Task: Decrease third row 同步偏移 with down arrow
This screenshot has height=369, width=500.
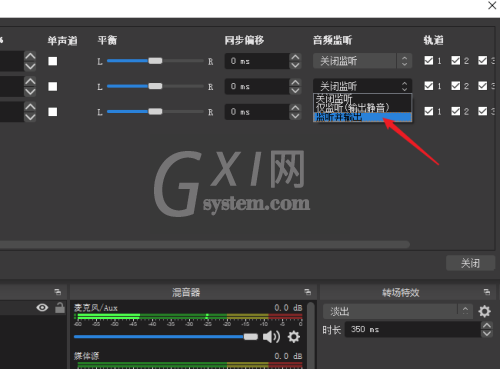Action: point(295,116)
